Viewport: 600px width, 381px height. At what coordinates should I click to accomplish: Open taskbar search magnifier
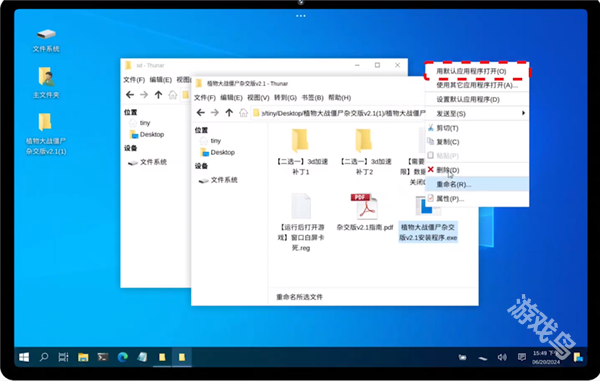[44, 357]
